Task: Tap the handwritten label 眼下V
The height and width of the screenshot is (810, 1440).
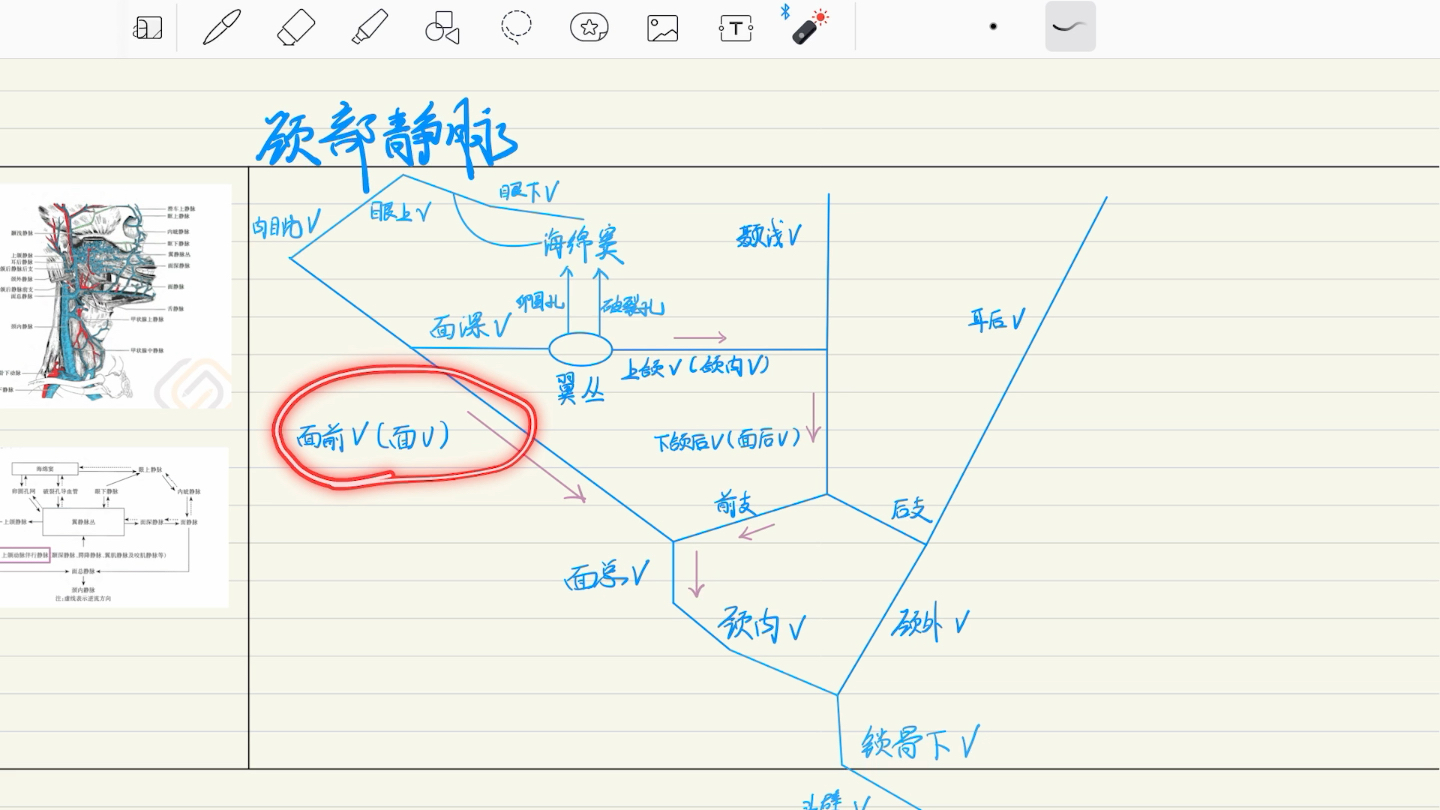Action: (528, 191)
